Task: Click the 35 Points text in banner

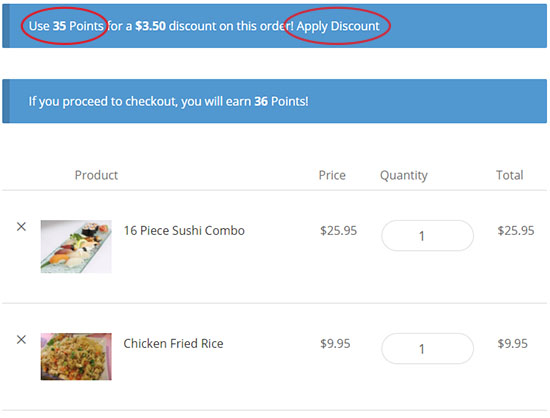Action: (78, 26)
